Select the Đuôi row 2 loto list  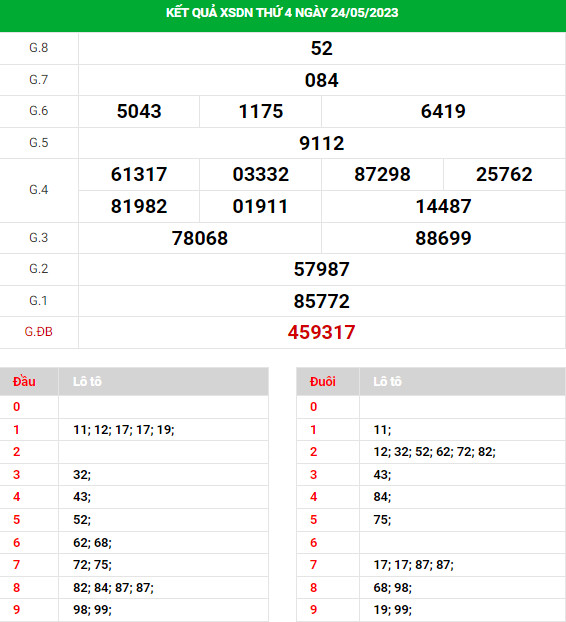click(434, 452)
